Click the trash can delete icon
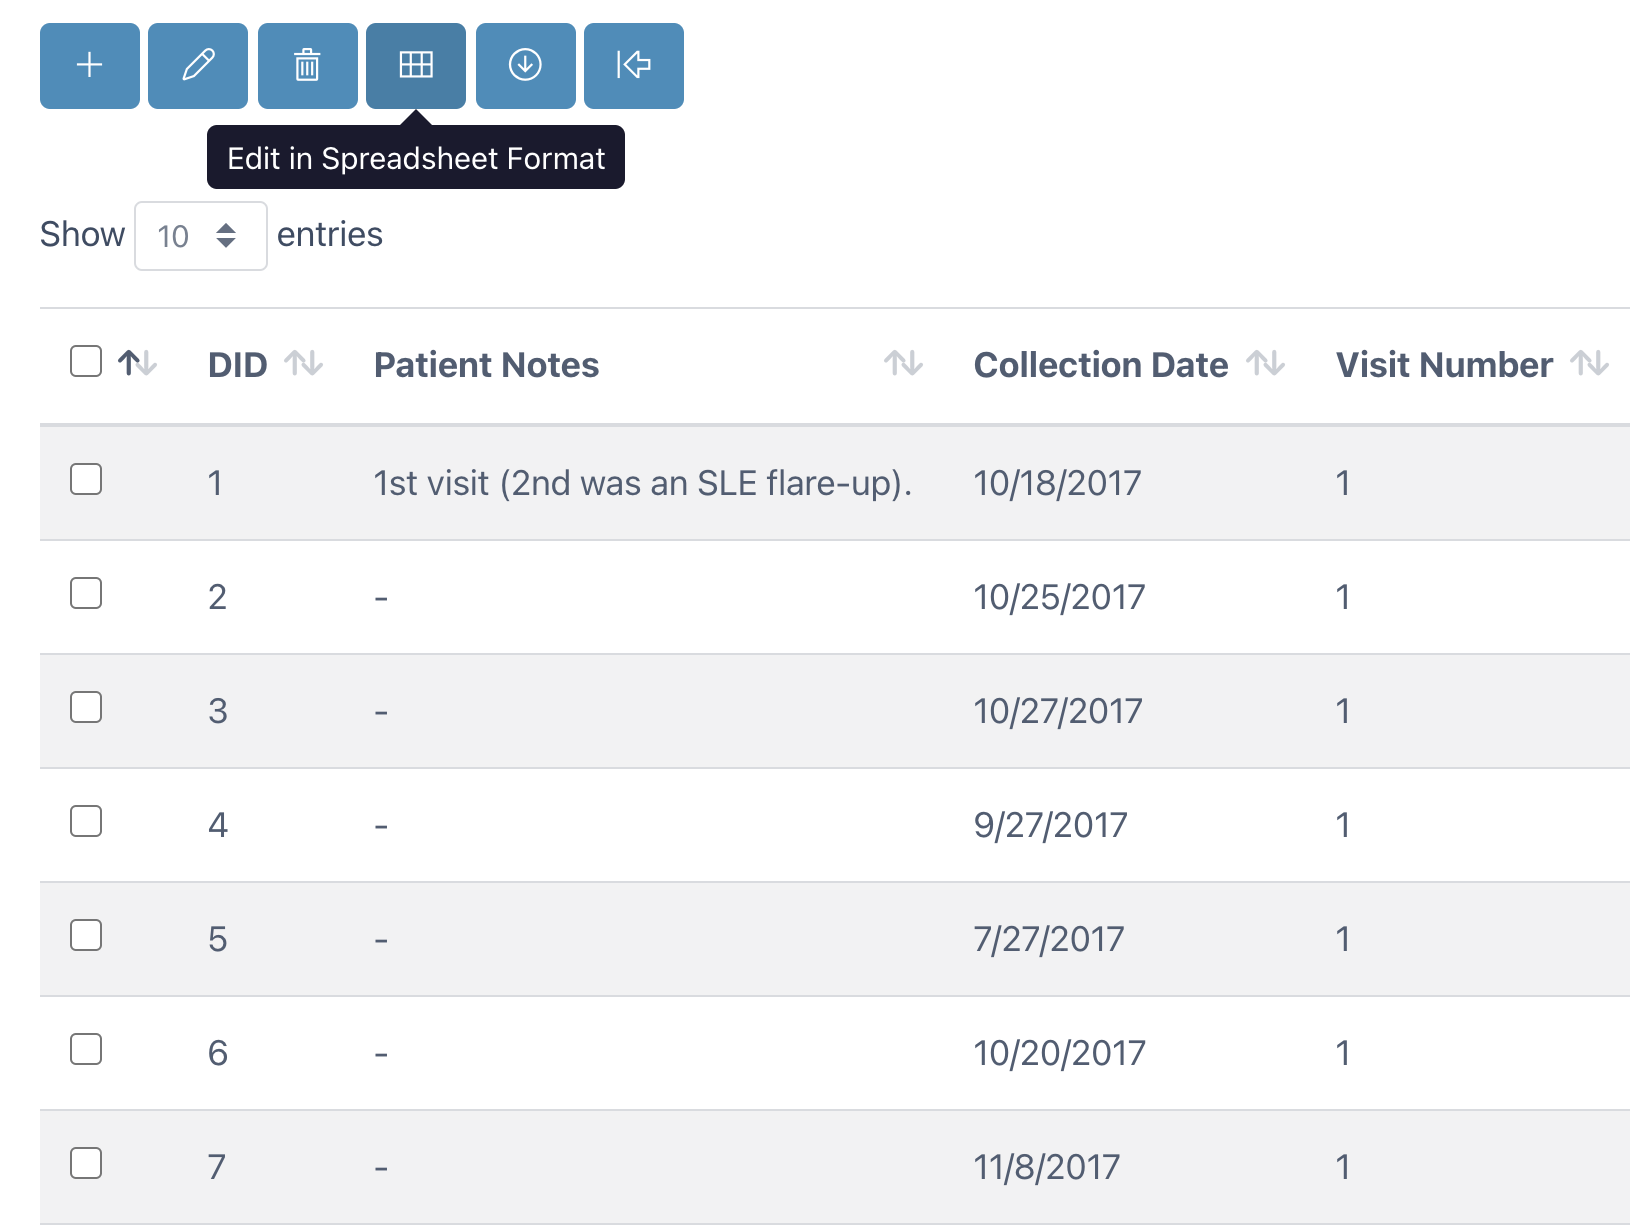The image size is (1630, 1232). [x=308, y=66]
